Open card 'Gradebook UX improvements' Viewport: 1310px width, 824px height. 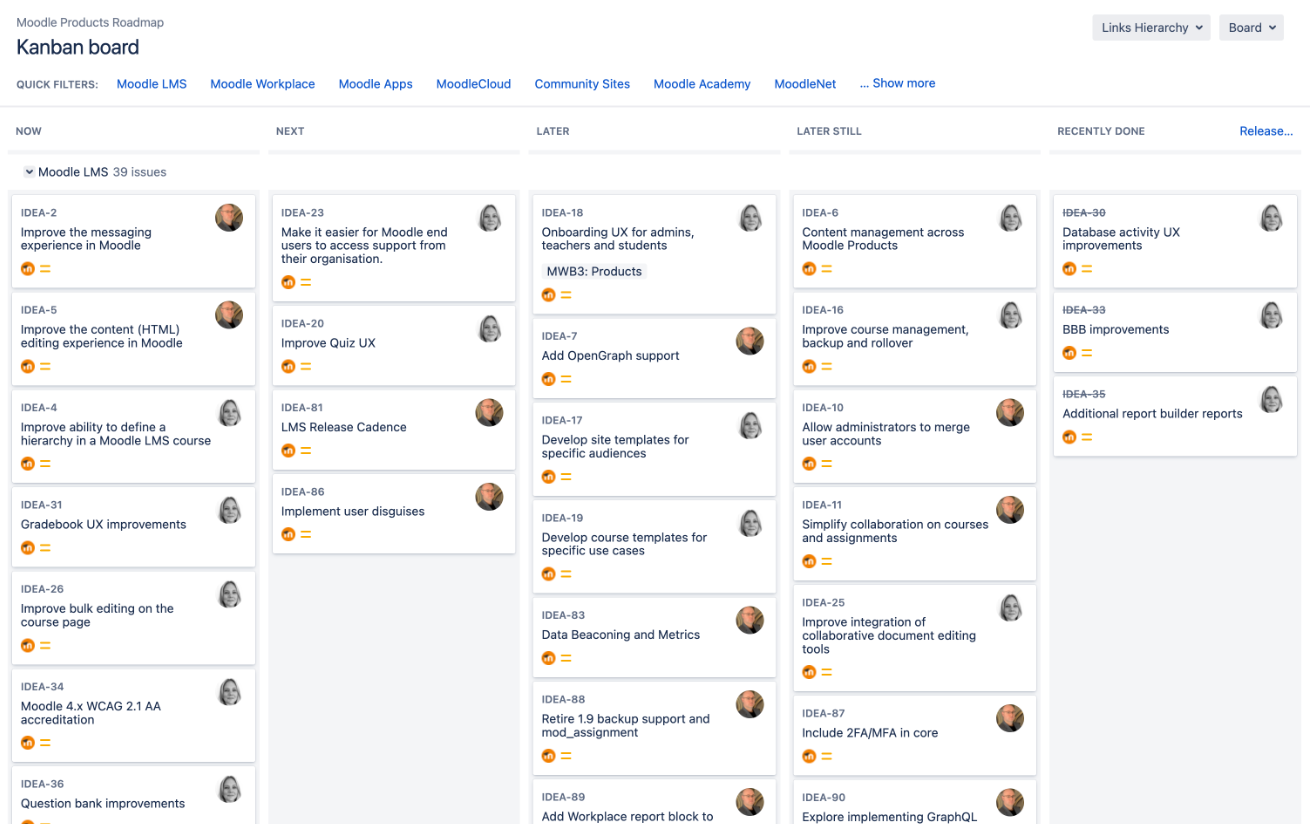(x=134, y=527)
